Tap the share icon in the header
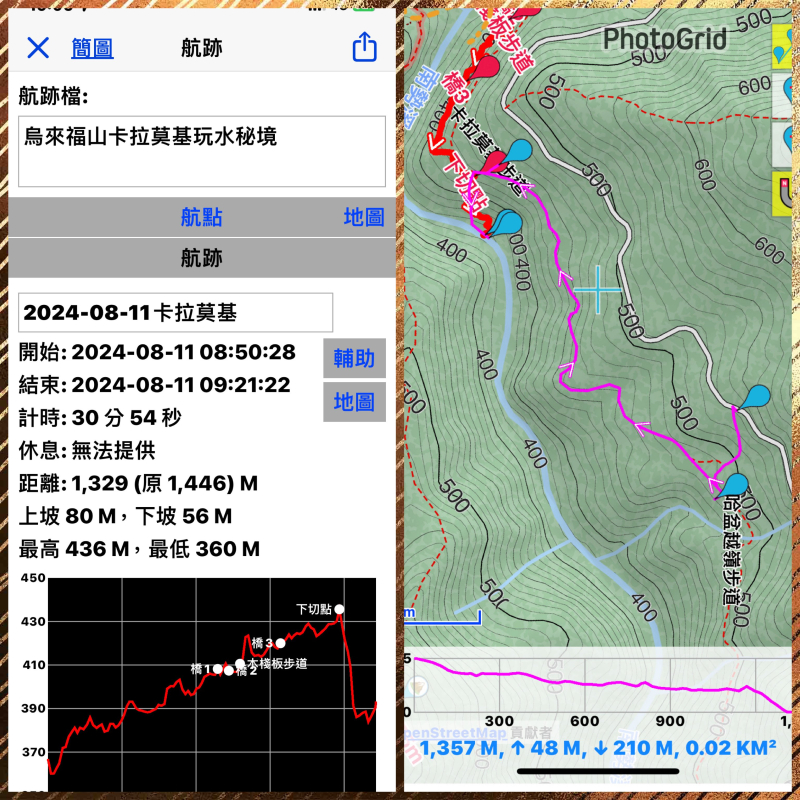The width and height of the screenshot is (800, 800). tap(364, 48)
